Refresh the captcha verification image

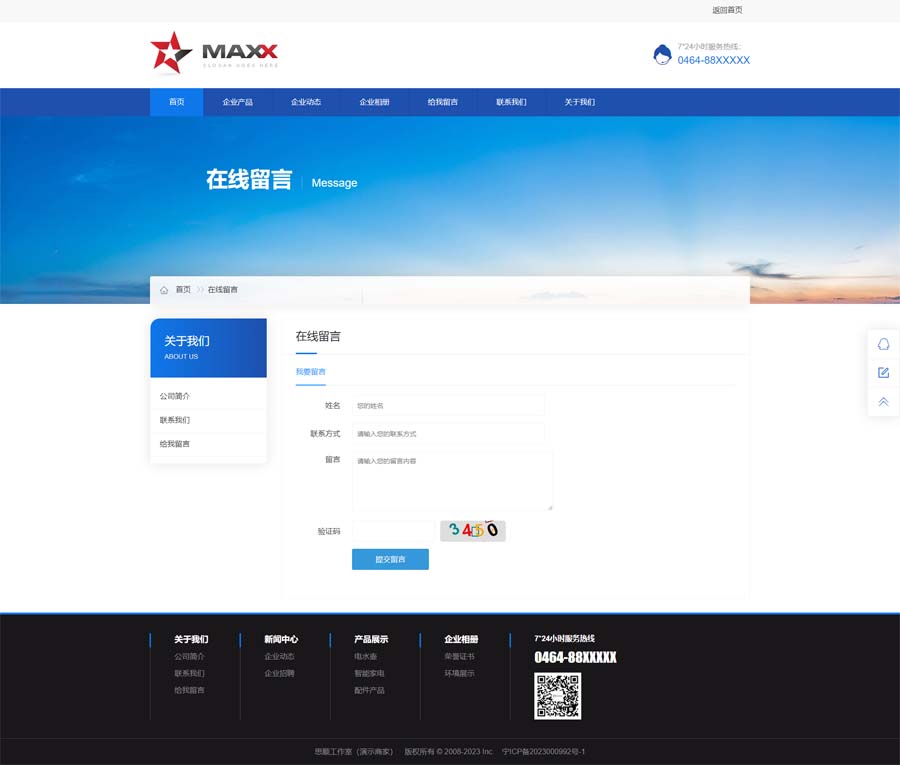pyautogui.click(x=473, y=531)
